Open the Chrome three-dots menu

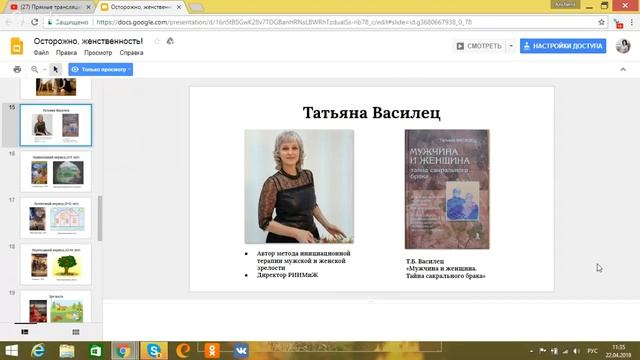click(632, 22)
